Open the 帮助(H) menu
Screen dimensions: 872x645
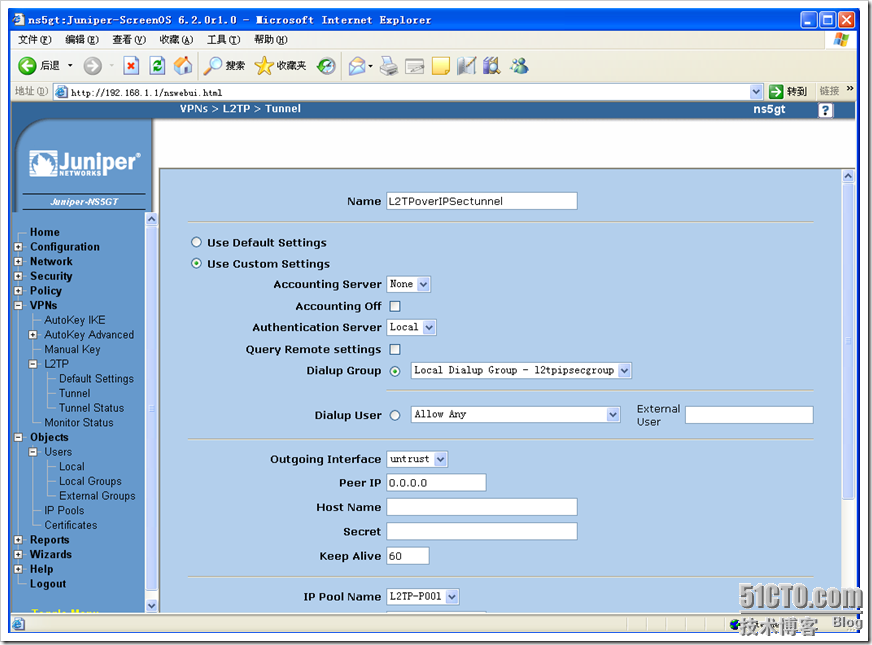(271, 39)
